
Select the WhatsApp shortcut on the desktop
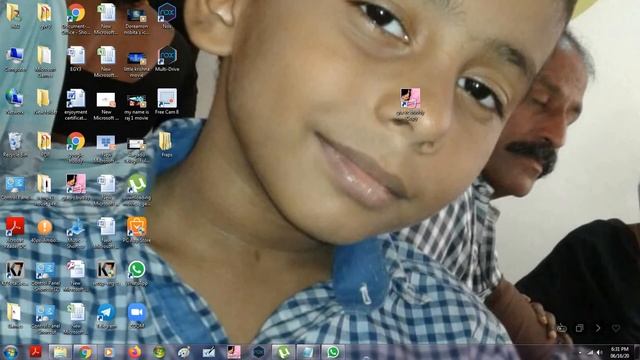[x=136, y=273]
